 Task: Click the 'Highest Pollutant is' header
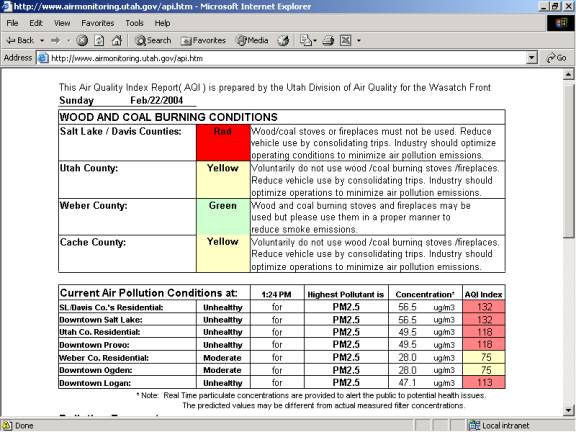click(x=345, y=295)
